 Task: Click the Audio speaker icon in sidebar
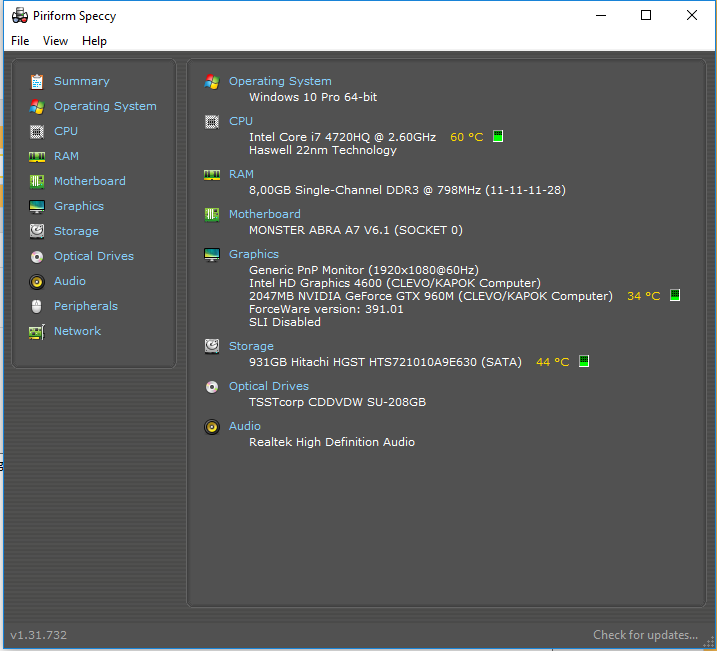(37, 282)
